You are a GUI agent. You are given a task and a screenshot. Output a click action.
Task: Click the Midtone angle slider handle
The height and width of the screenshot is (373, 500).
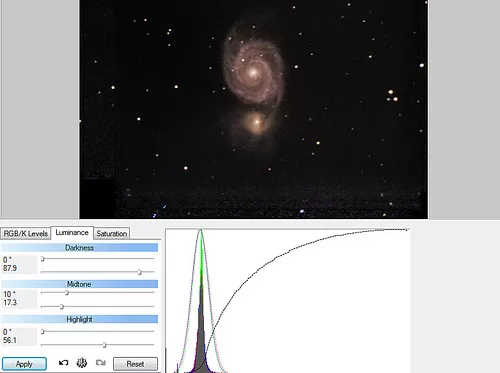tap(67, 293)
